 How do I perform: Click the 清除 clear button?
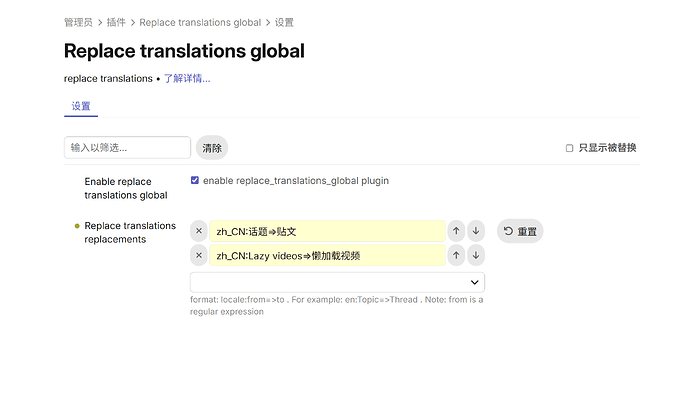[212, 148]
